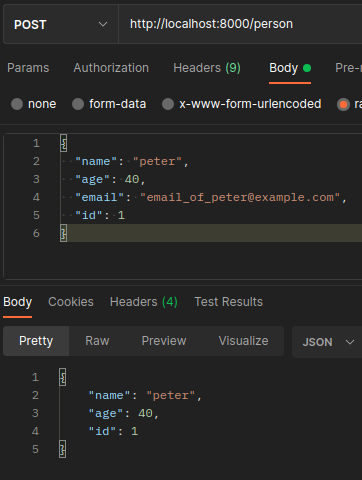Open the response Cookies tab

click(71, 302)
